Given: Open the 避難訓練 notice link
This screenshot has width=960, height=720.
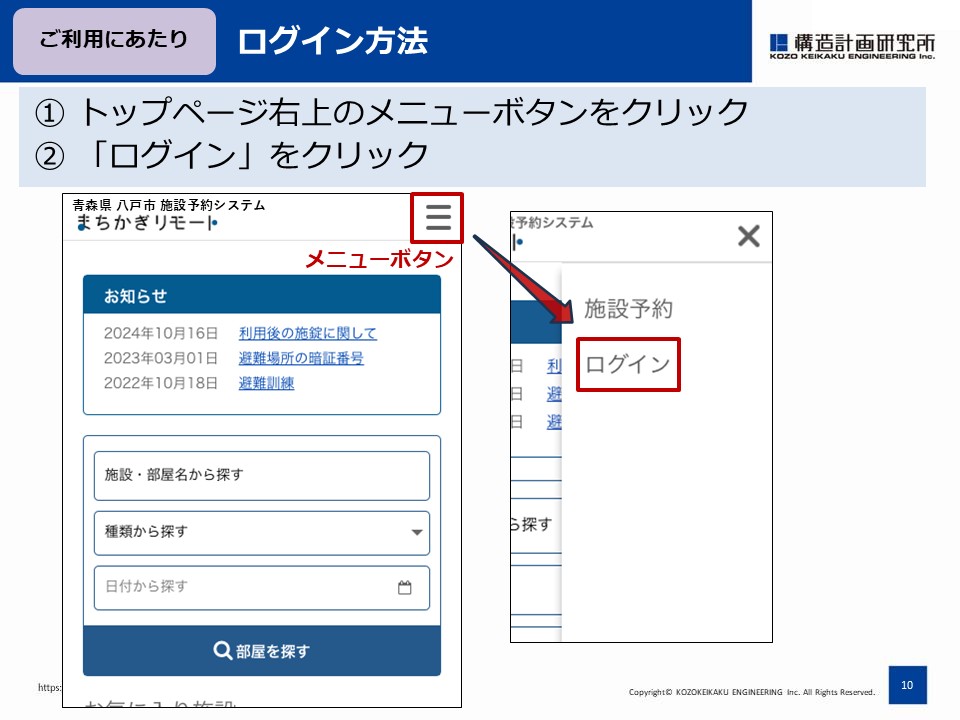Looking at the screenshot, I should click(266, 383).
